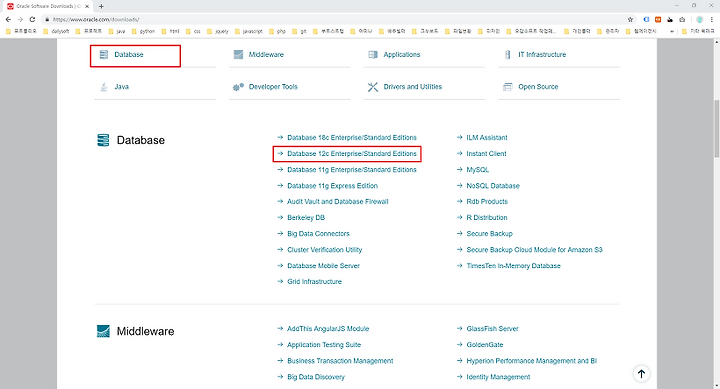Open a new browser tab
This screenshot has width=720, height=389.
101,6
